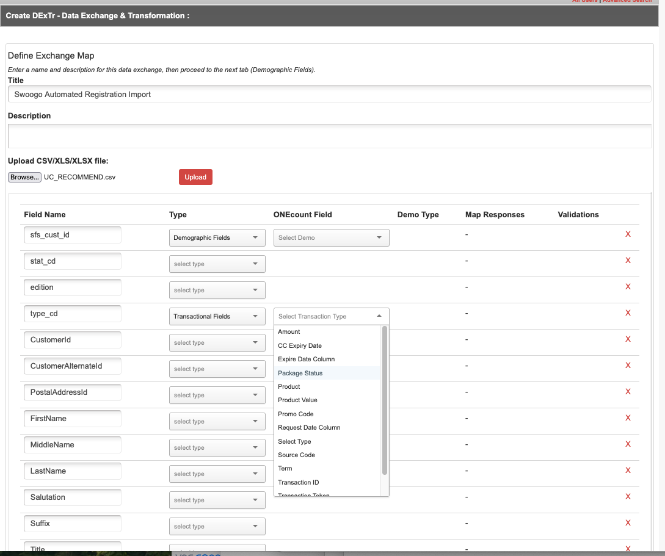Open type dropdown for stat_cd row
665x556 pixels.
point(217,264)
